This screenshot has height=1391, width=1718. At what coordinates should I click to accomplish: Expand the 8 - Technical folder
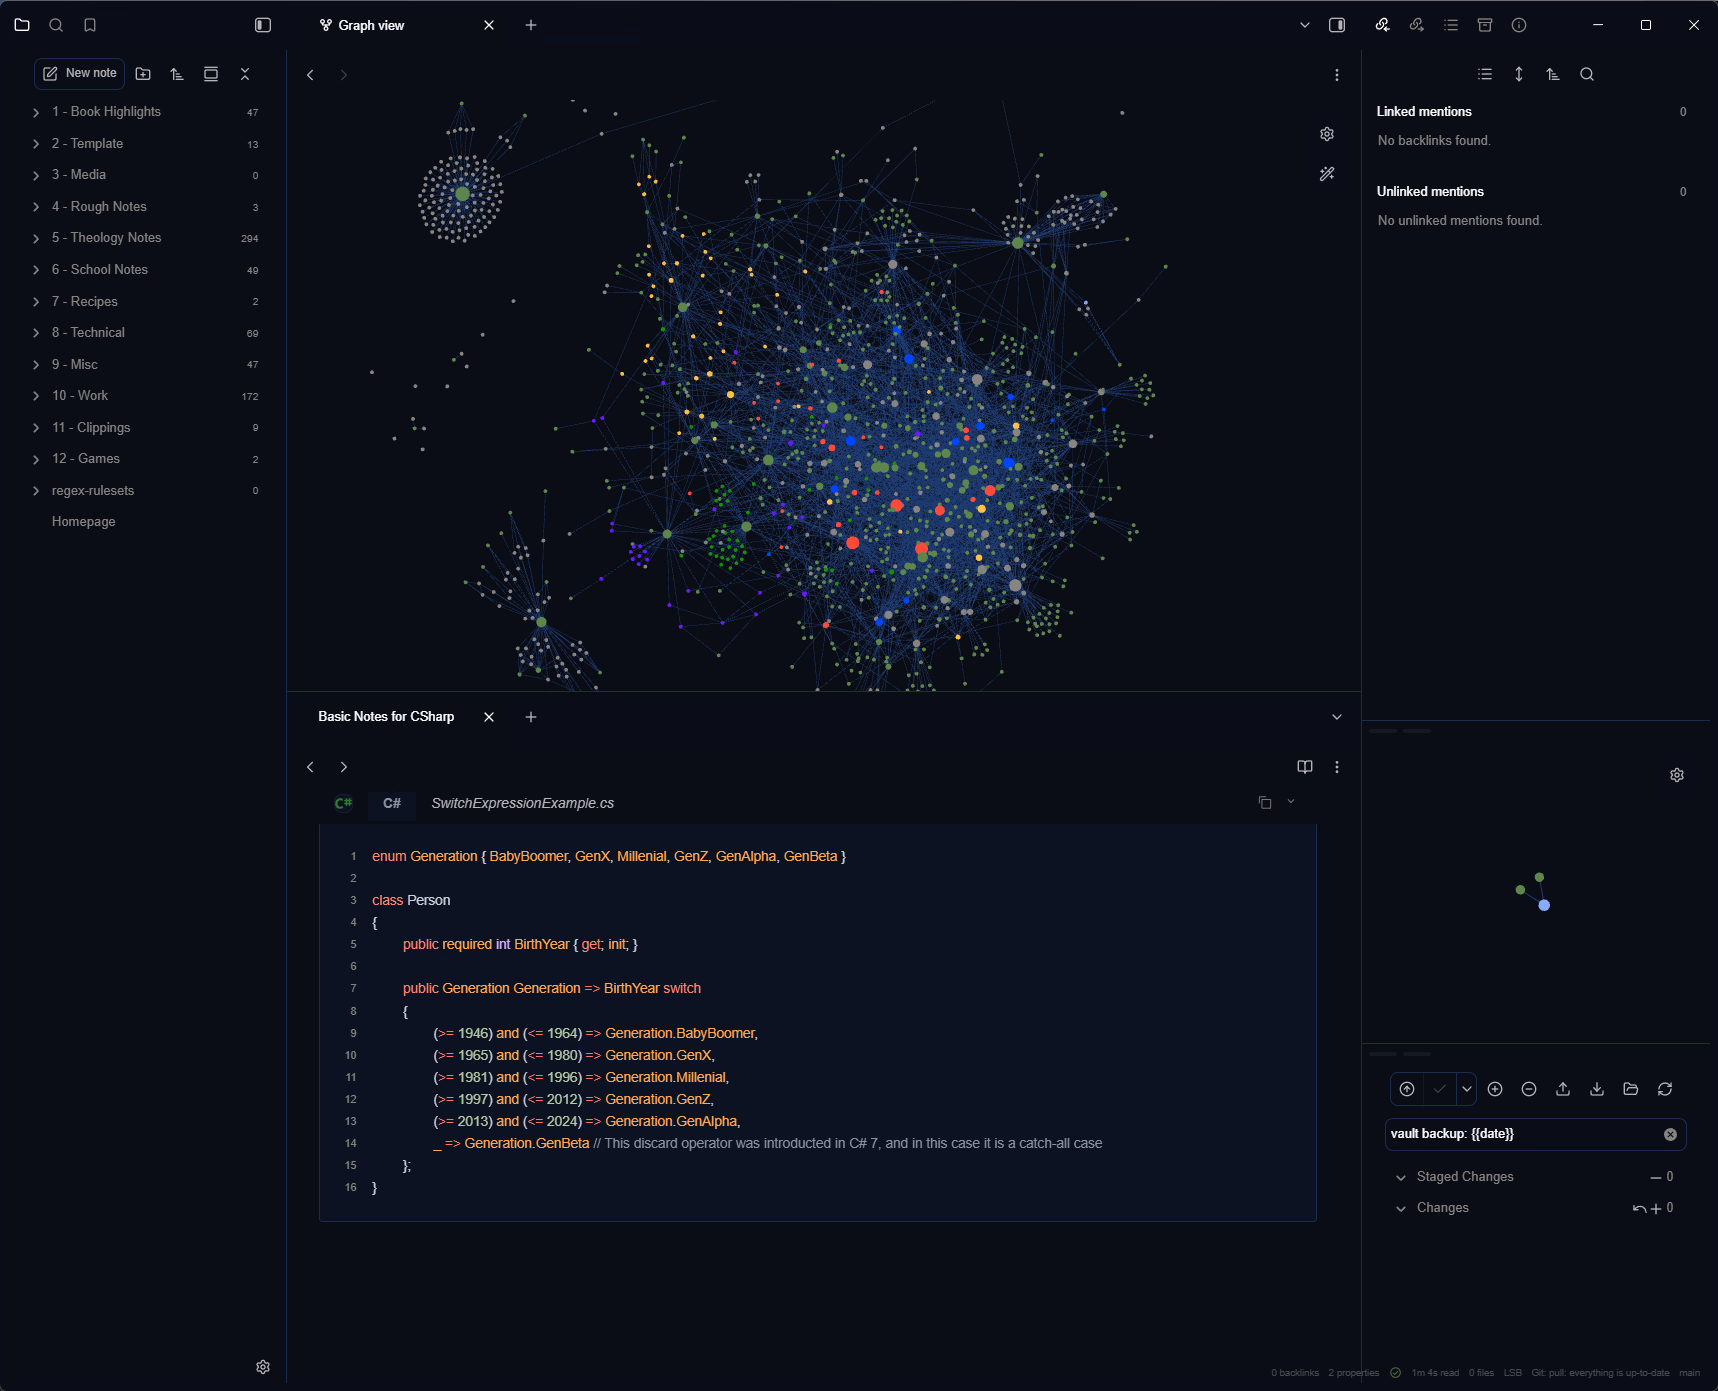[x=145, y=333]
